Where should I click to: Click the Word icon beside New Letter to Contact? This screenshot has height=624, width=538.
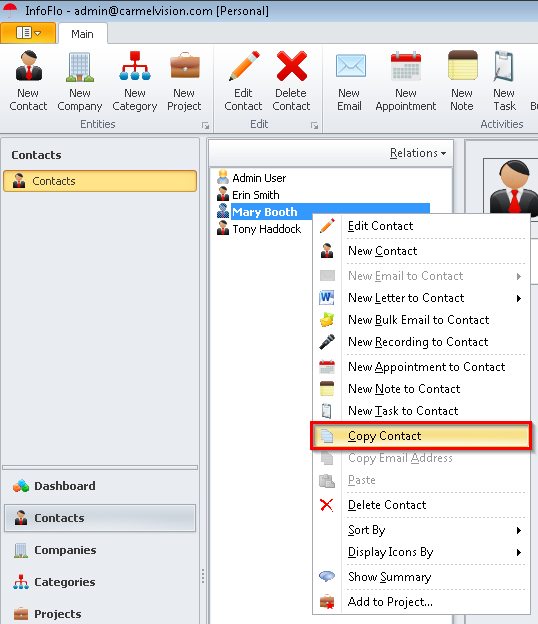pyautogui.click(x=327, y=298)
